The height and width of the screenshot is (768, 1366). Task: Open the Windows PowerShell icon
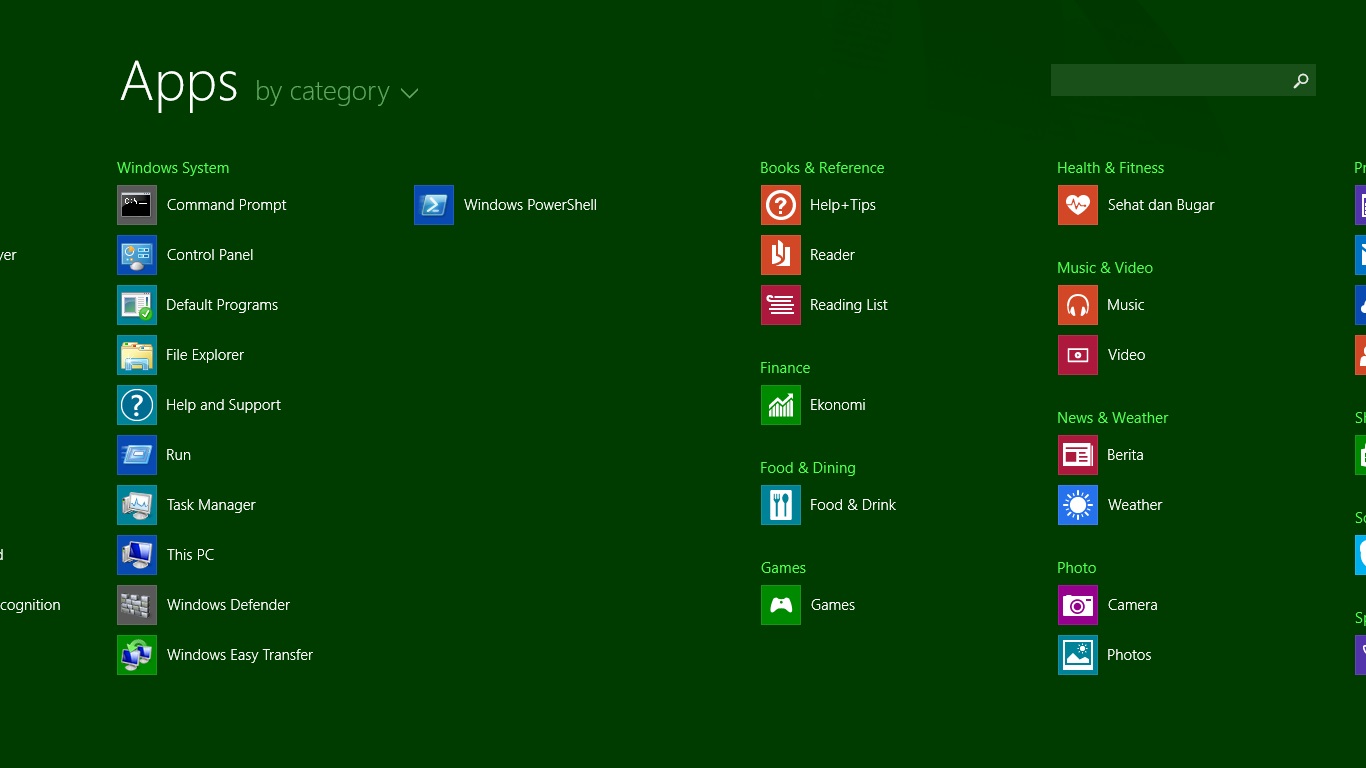434,205
